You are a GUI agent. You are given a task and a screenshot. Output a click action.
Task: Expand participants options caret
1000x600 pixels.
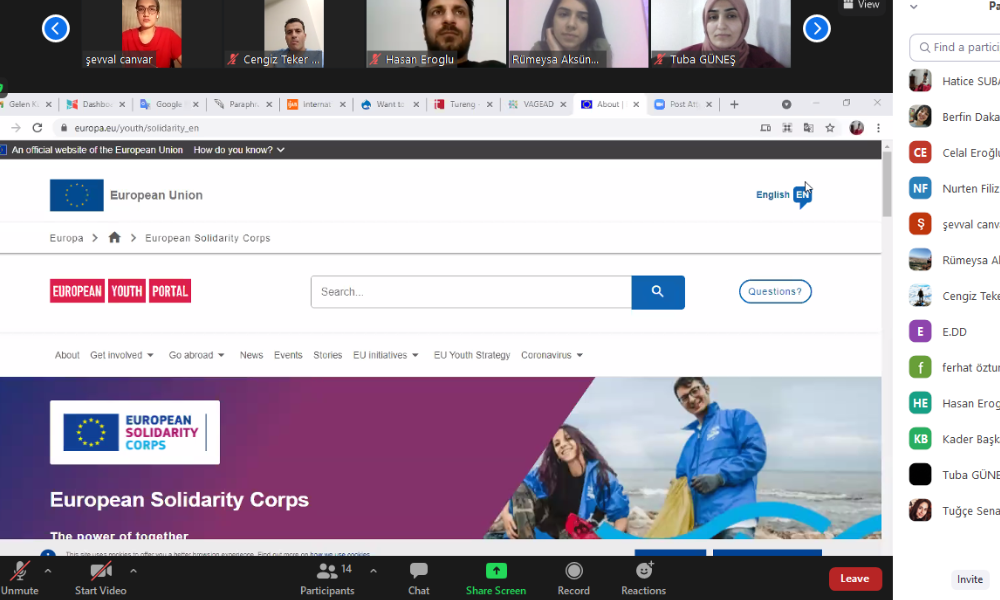[x=373, y=571]
